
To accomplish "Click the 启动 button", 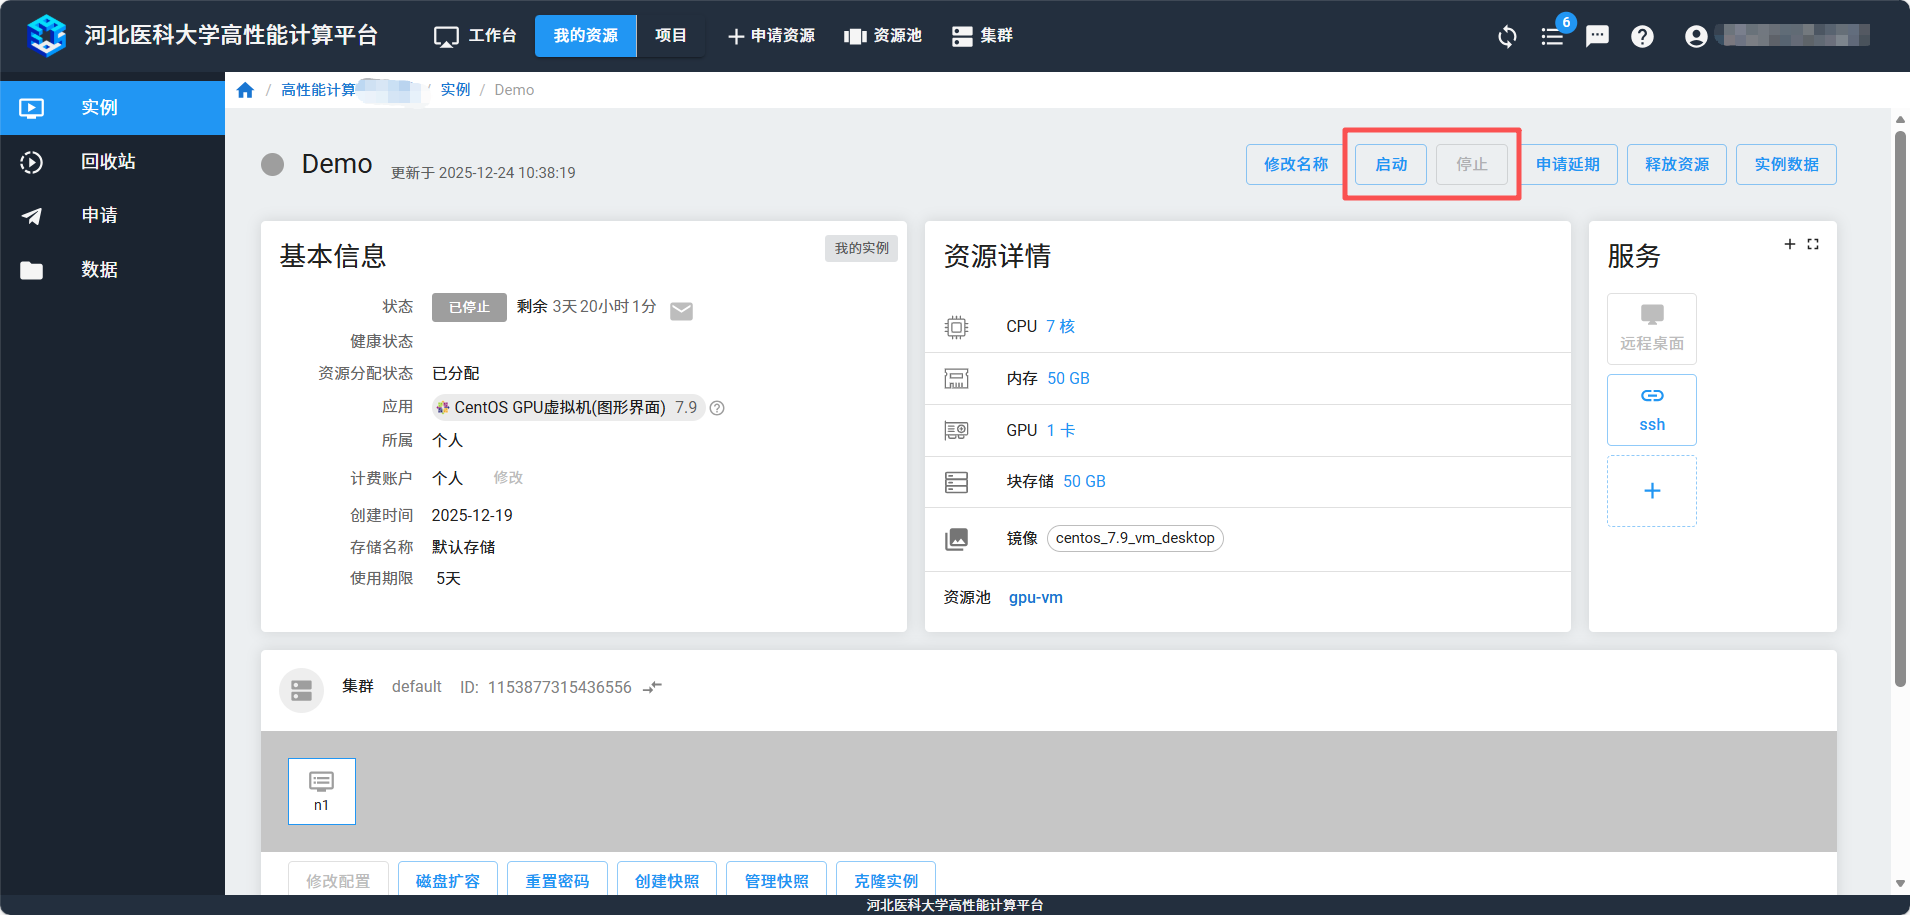I will pyautogui.click(x=1390, y=165).
